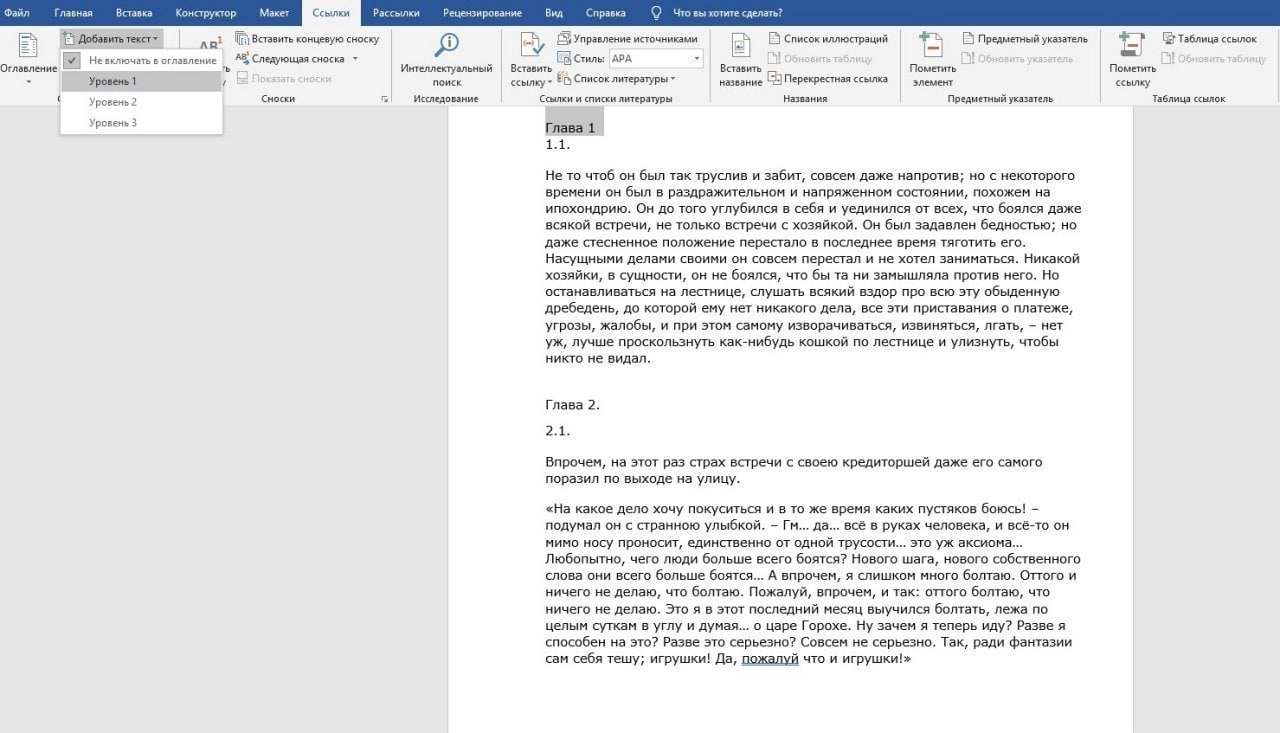Choose Уровень 2 from the menu
Screen dimensions: 1280x733
141,102
